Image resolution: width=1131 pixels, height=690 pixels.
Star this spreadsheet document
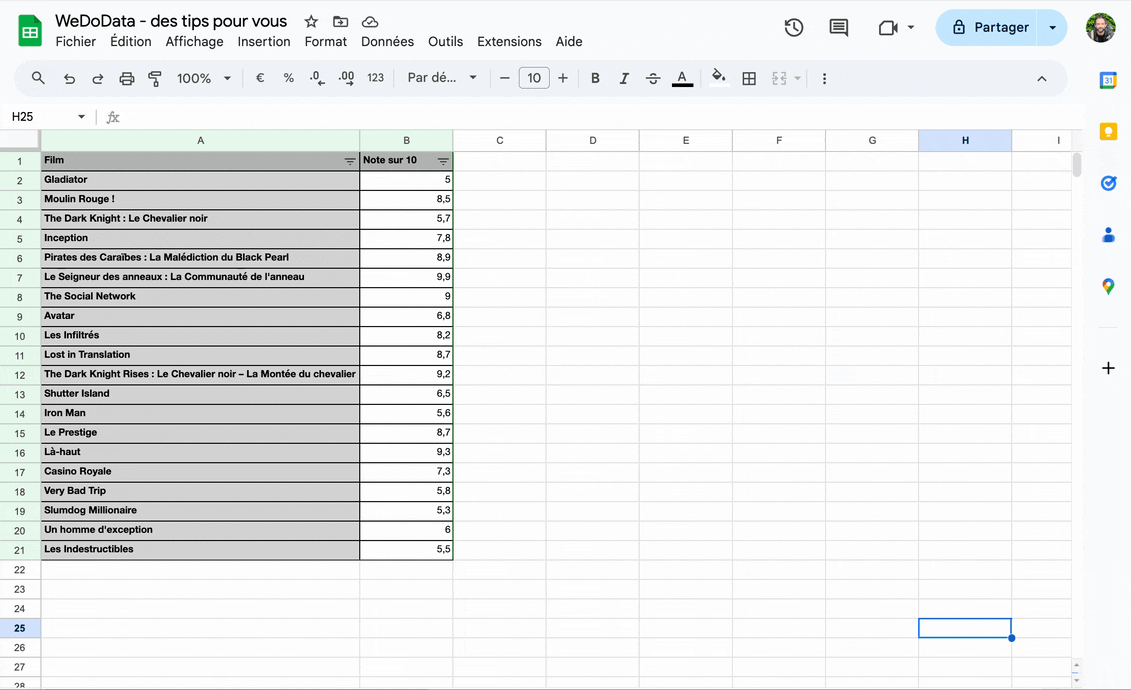point(311,21)
